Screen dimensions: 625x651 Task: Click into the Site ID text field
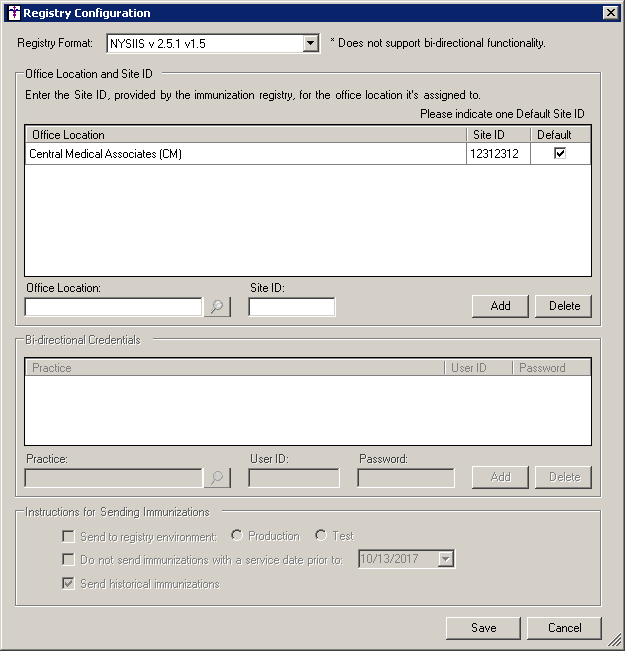pyautogui.click(x=291, y=307)
